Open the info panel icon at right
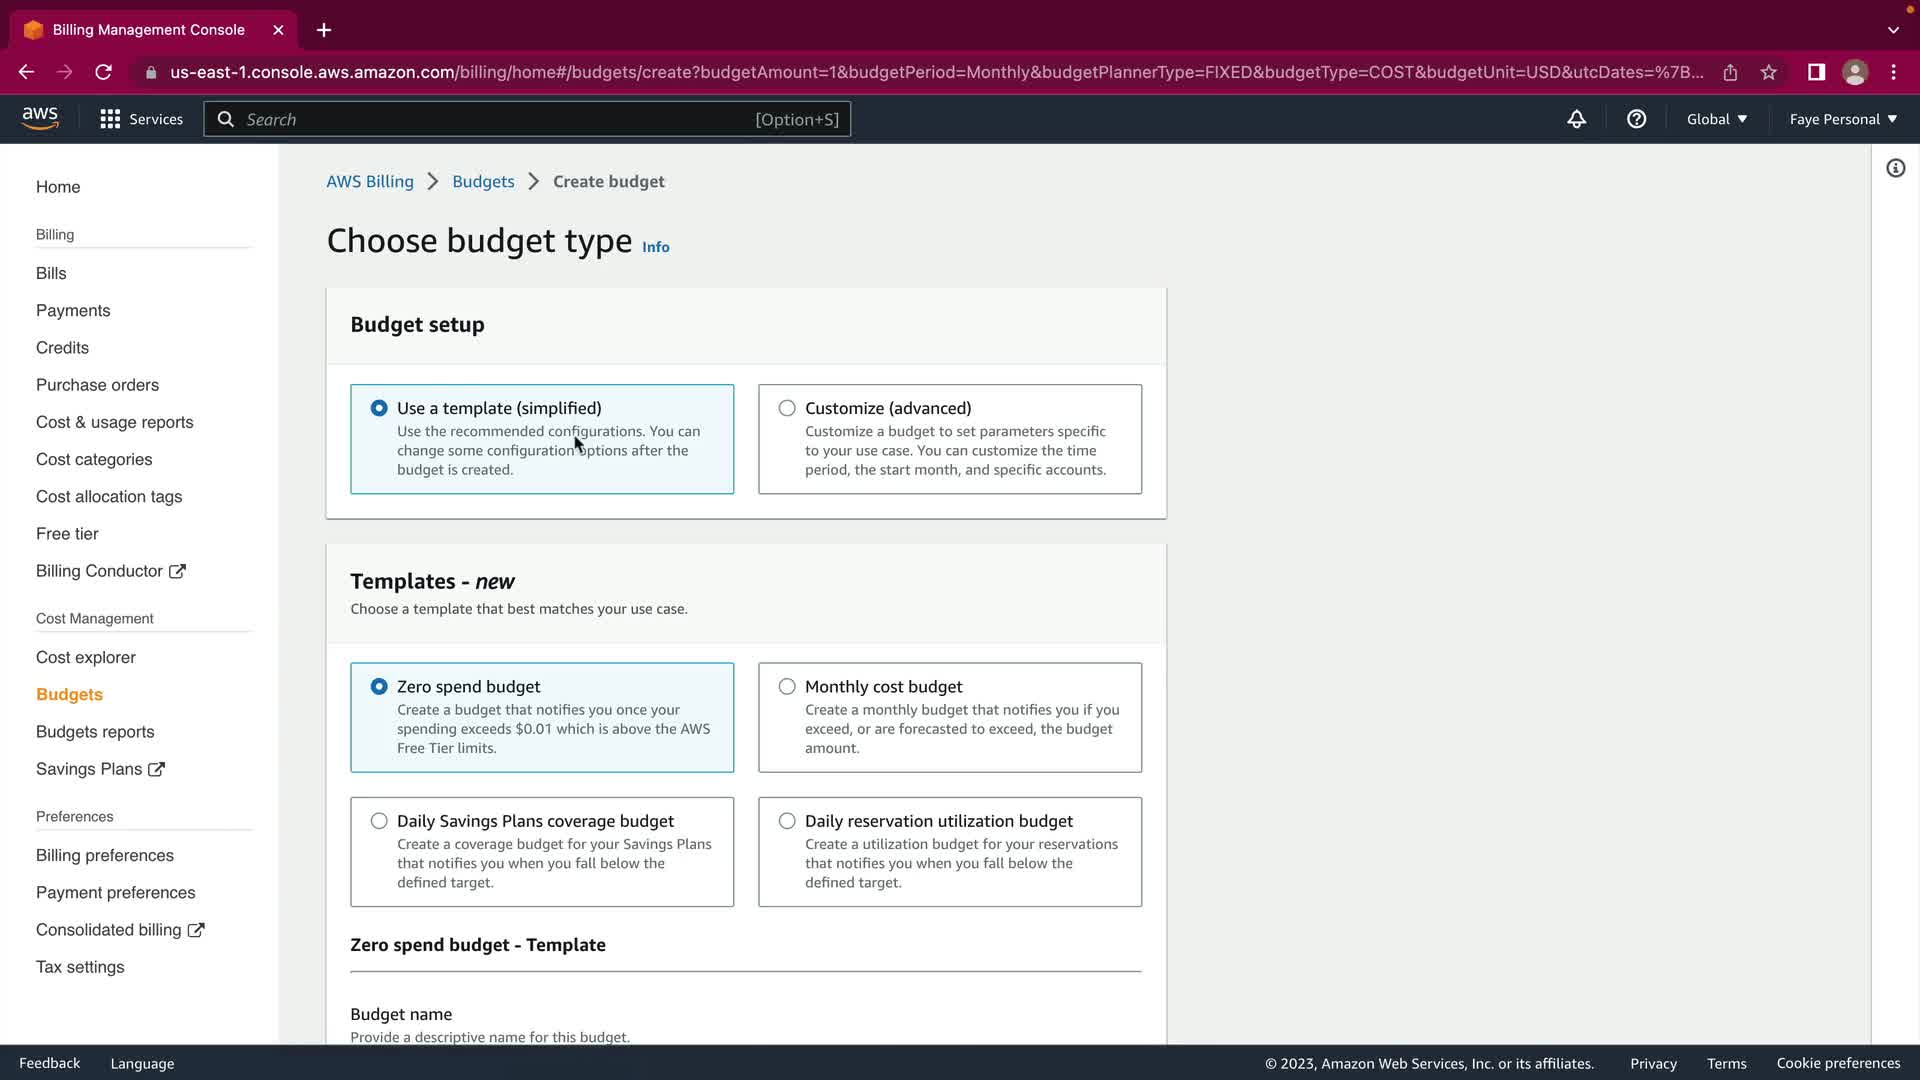 1895,168
